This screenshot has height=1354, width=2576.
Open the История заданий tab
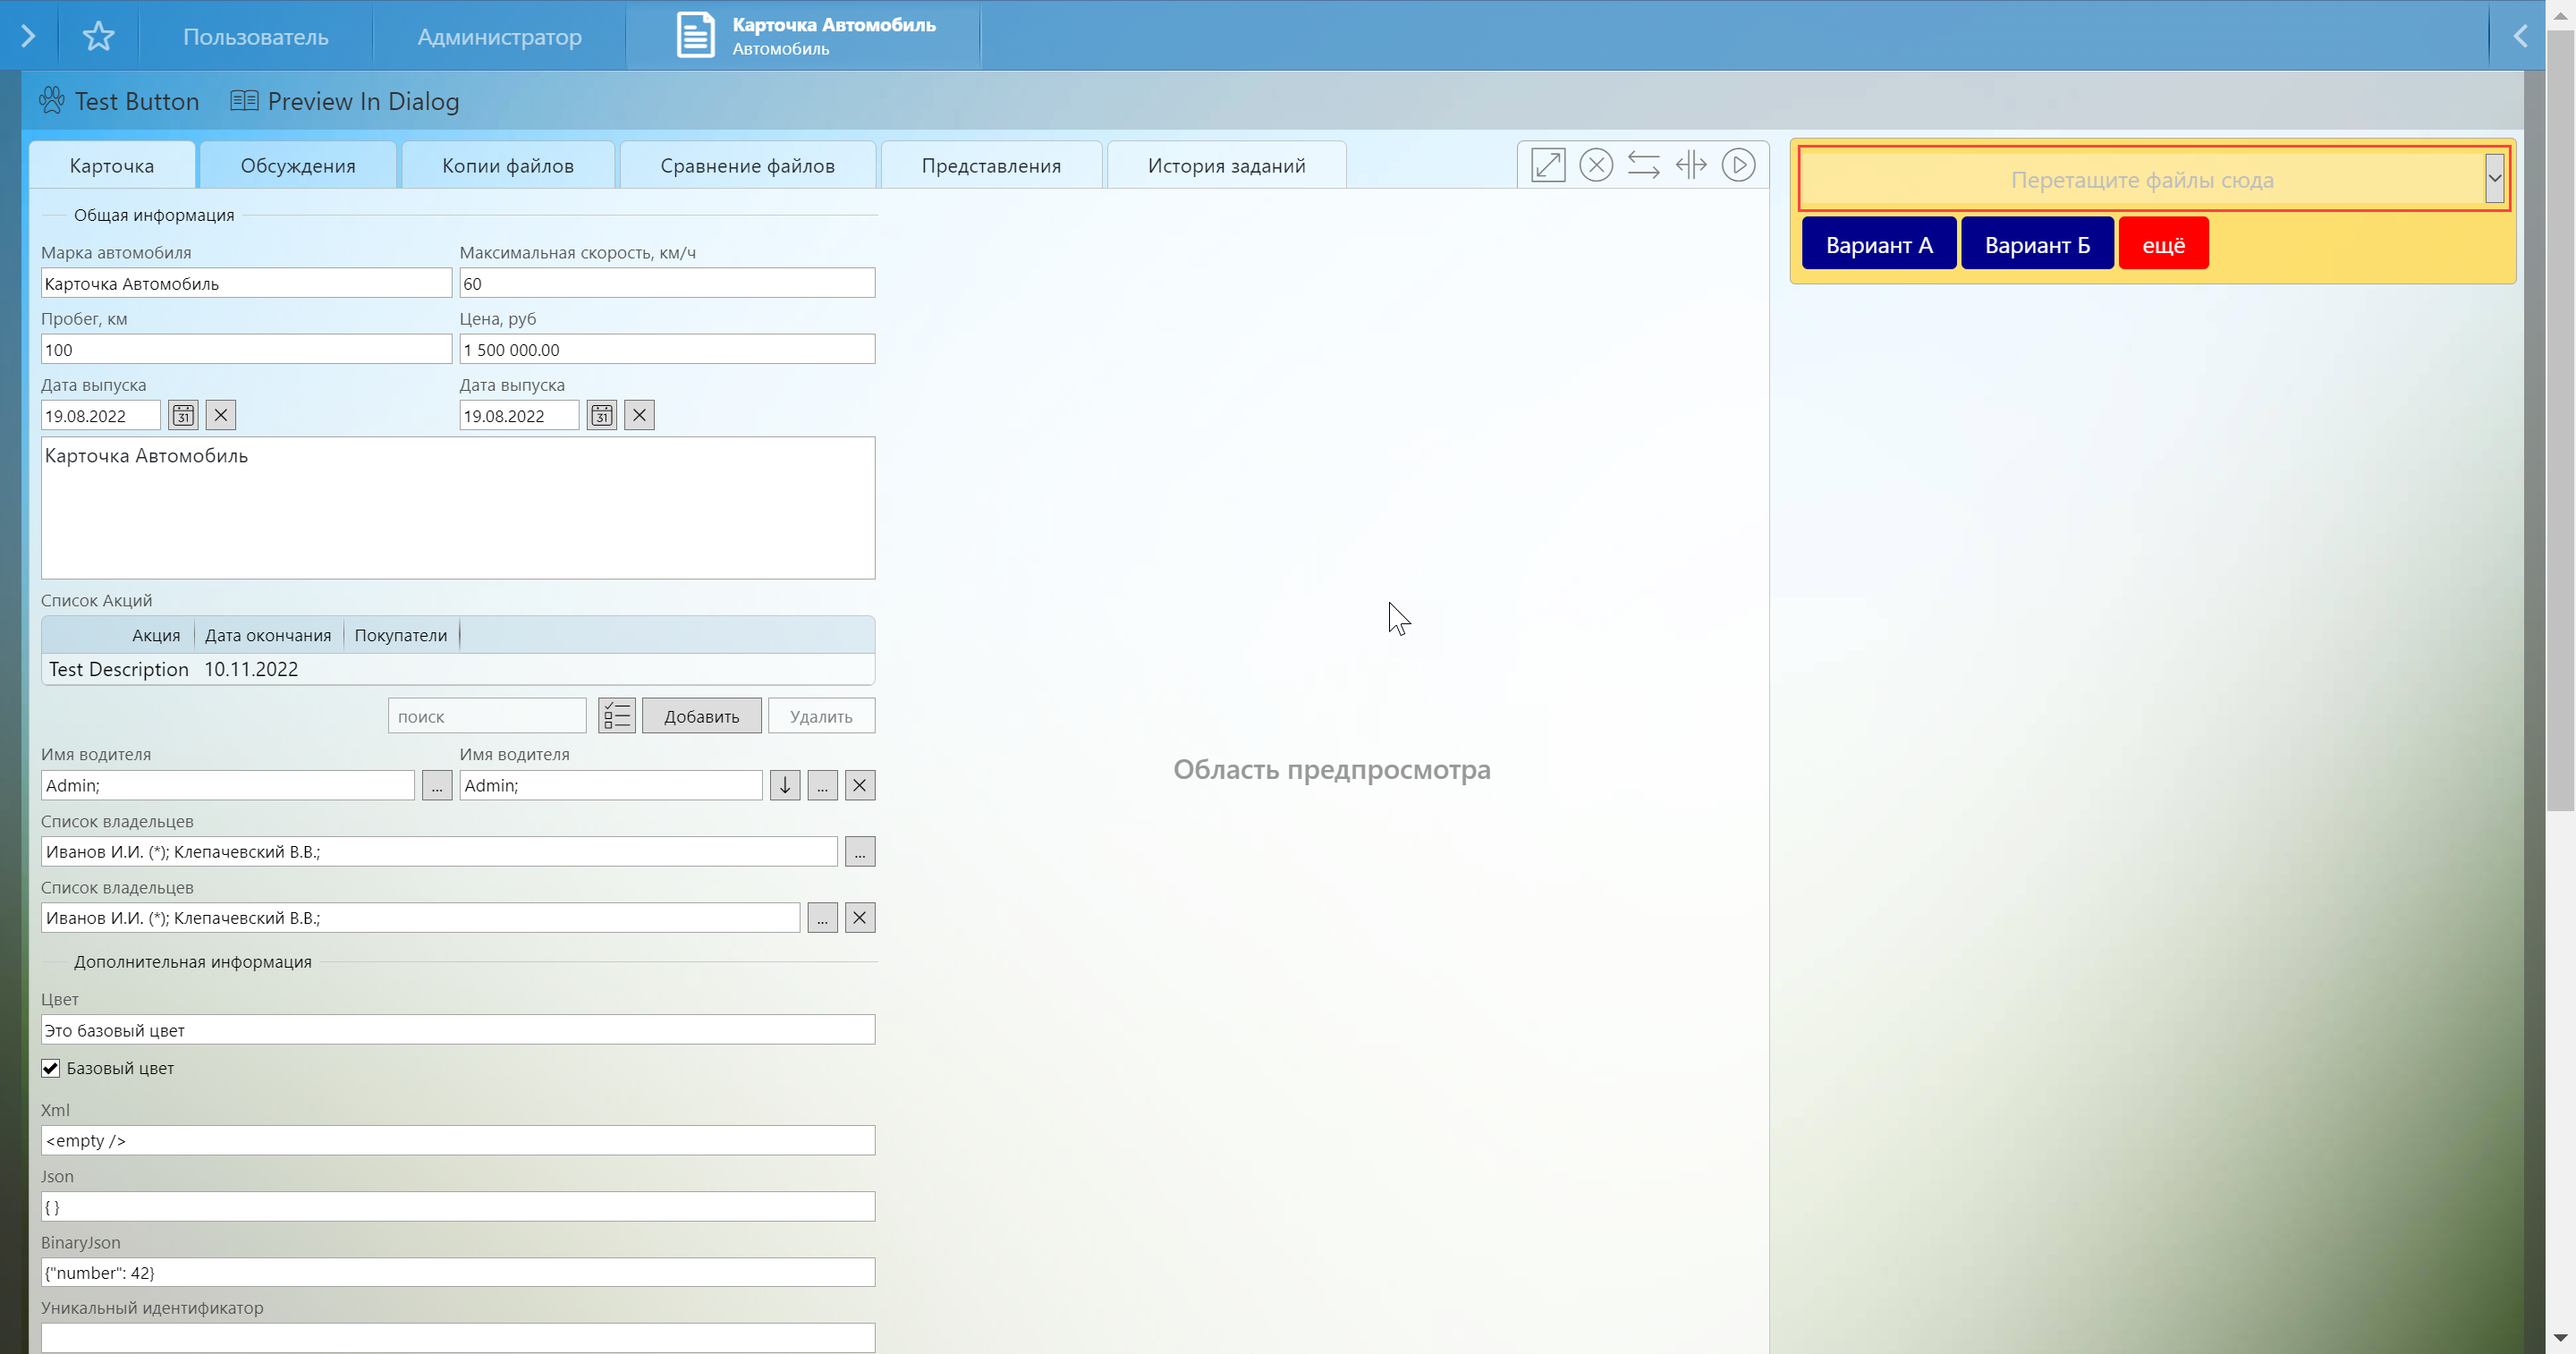1226,166
